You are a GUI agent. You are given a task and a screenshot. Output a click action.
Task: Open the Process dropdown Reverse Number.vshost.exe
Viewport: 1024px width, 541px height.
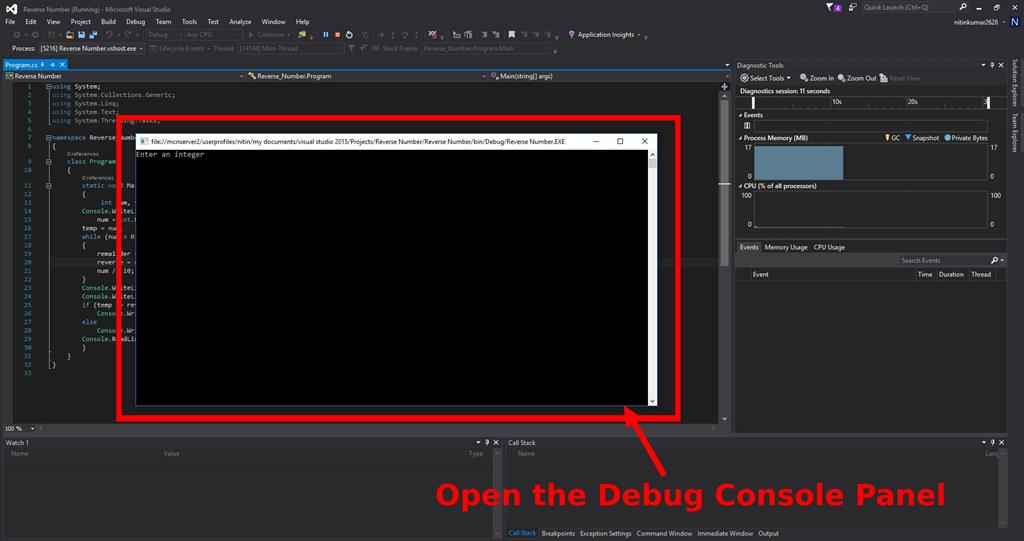click(x=91, y=48)
